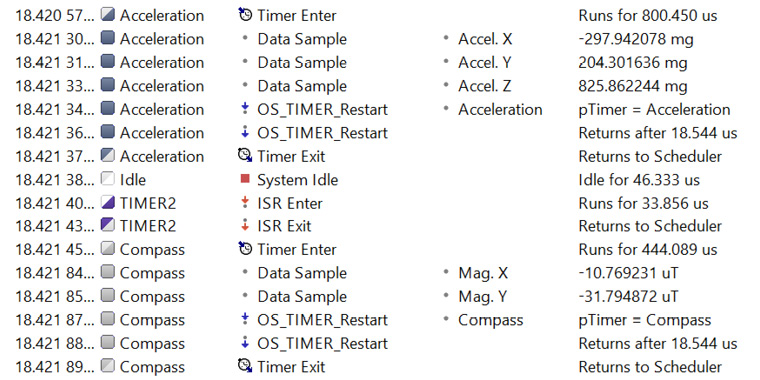Screen dimensions: 760x380
Task: Click the Timer Enter clock icon for Acceleration
Action: (x=245, y=15)
